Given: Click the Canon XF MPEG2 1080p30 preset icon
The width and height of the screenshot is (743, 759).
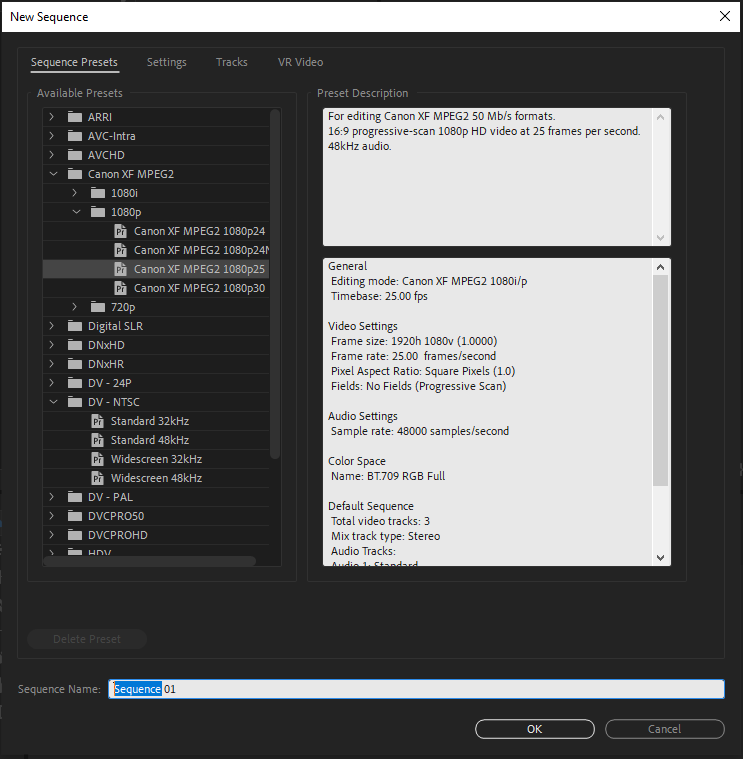Looking at the screenshot, I should (x=120, y=288).
